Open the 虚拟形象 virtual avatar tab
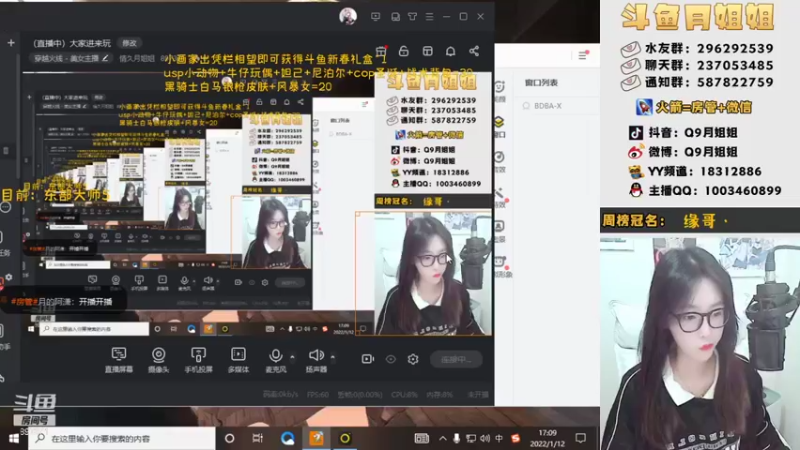 point(502,267)
